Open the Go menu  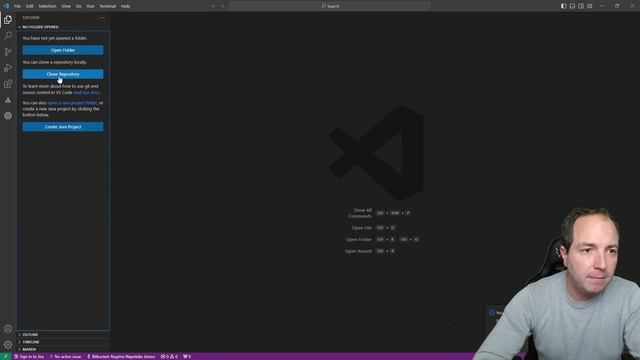click(x=78, y=6)
